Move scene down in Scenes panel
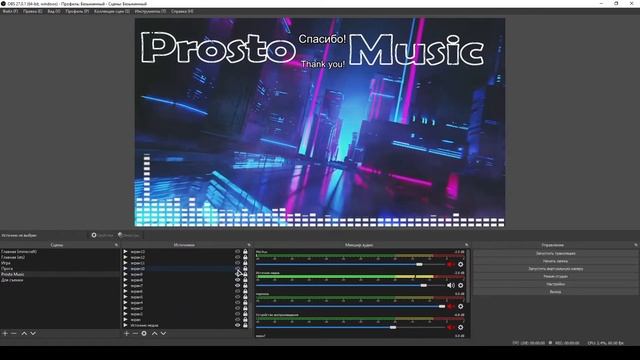Screen dimensions: 640x360 click(33, 333)
